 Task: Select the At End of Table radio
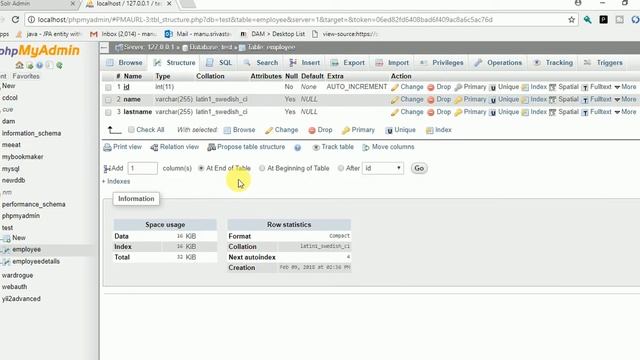point(201,168)
